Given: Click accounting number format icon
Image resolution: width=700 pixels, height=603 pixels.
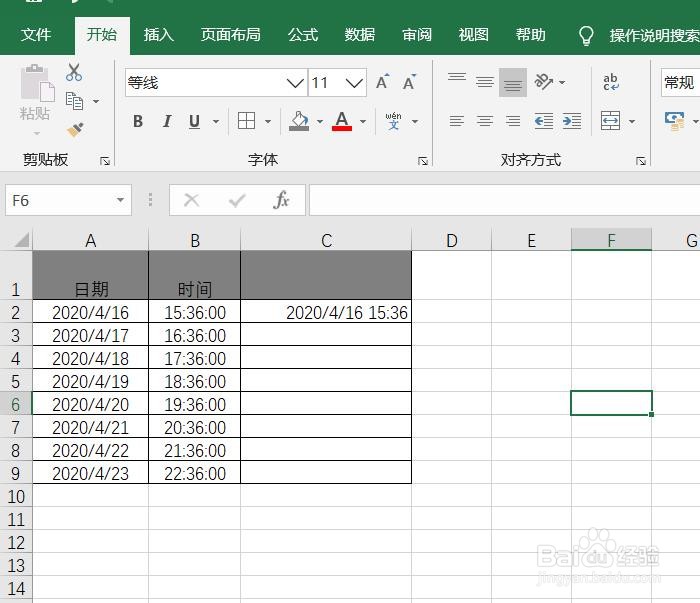Looking at the screenshot, I should 675,121.
